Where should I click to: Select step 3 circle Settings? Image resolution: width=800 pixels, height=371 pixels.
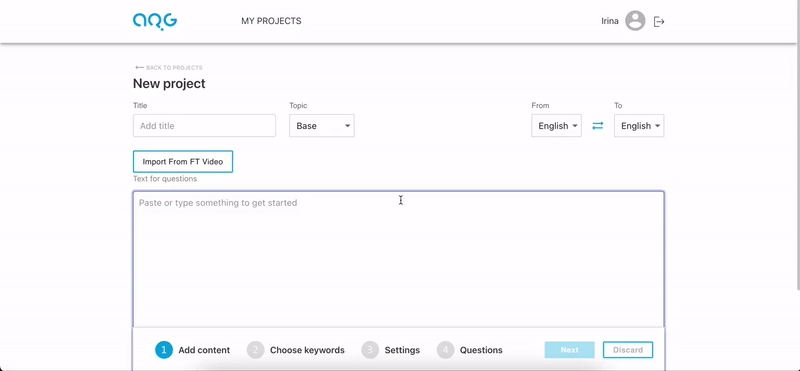click(370, 350)
